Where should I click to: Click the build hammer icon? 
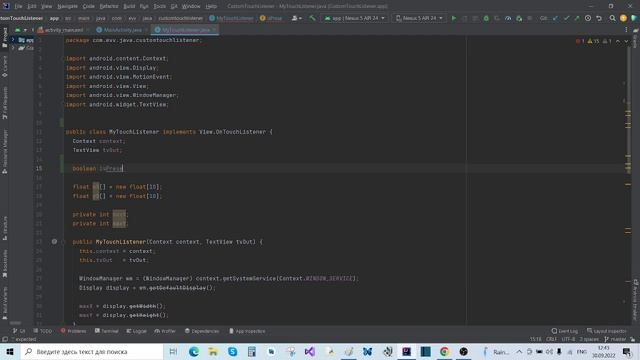[x=312, y=18]
